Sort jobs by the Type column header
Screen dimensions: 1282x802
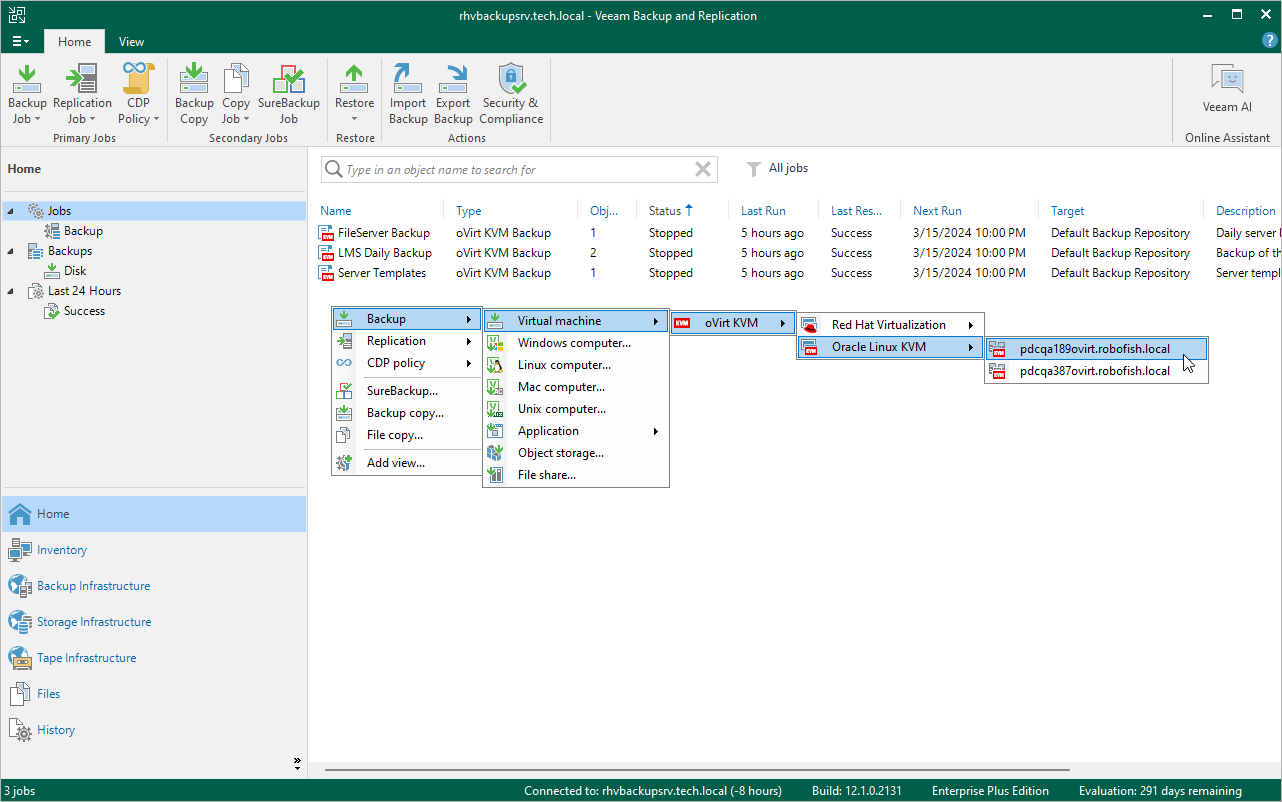(469, 211)
